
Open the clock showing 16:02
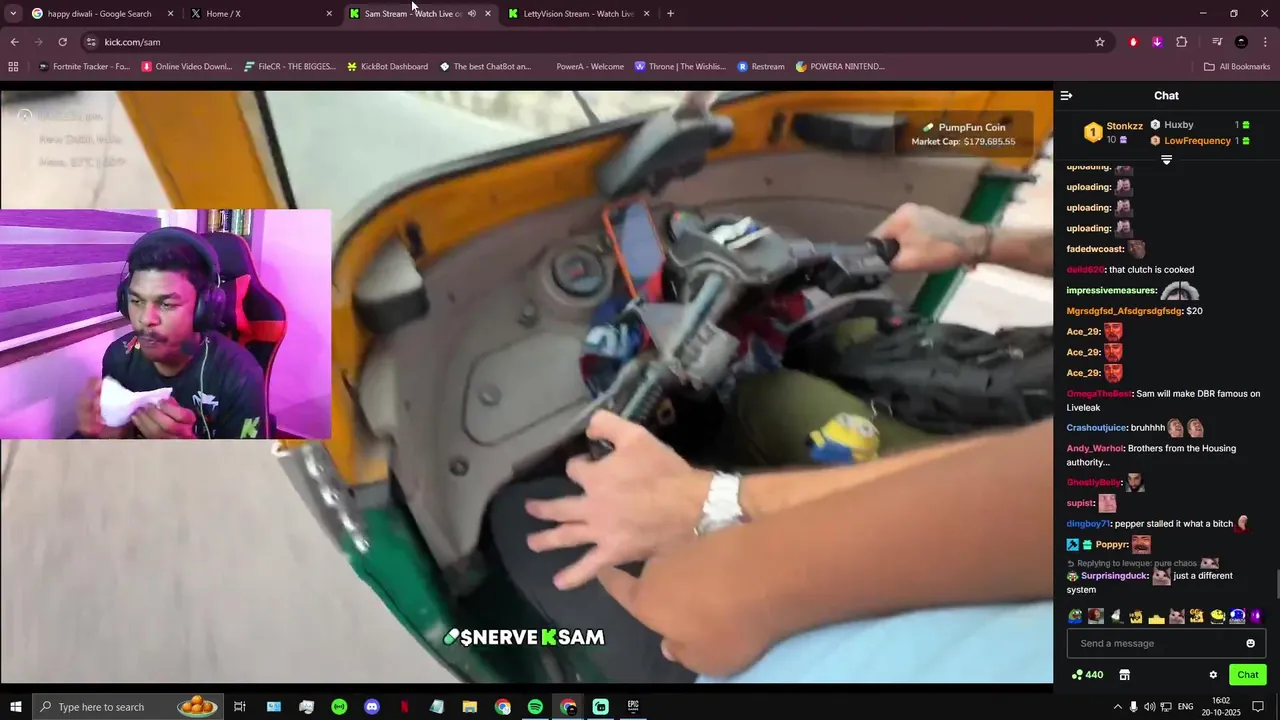[1221, 707]
